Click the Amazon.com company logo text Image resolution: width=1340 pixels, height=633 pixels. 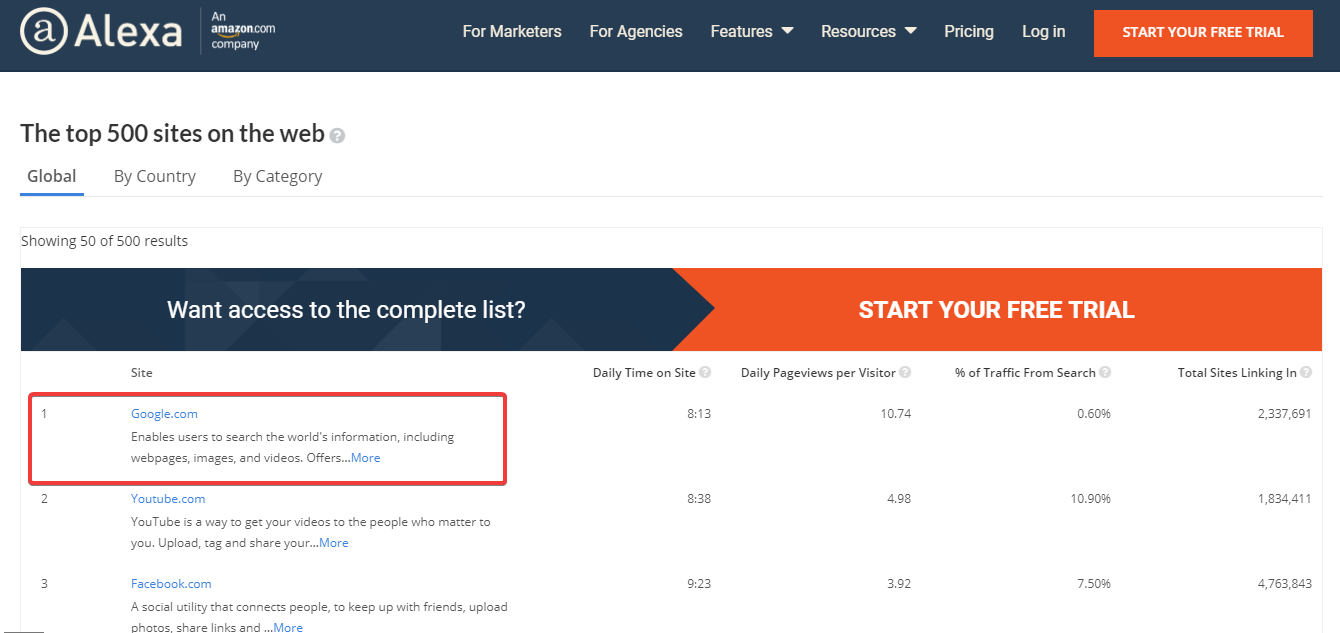pos(243,31)
